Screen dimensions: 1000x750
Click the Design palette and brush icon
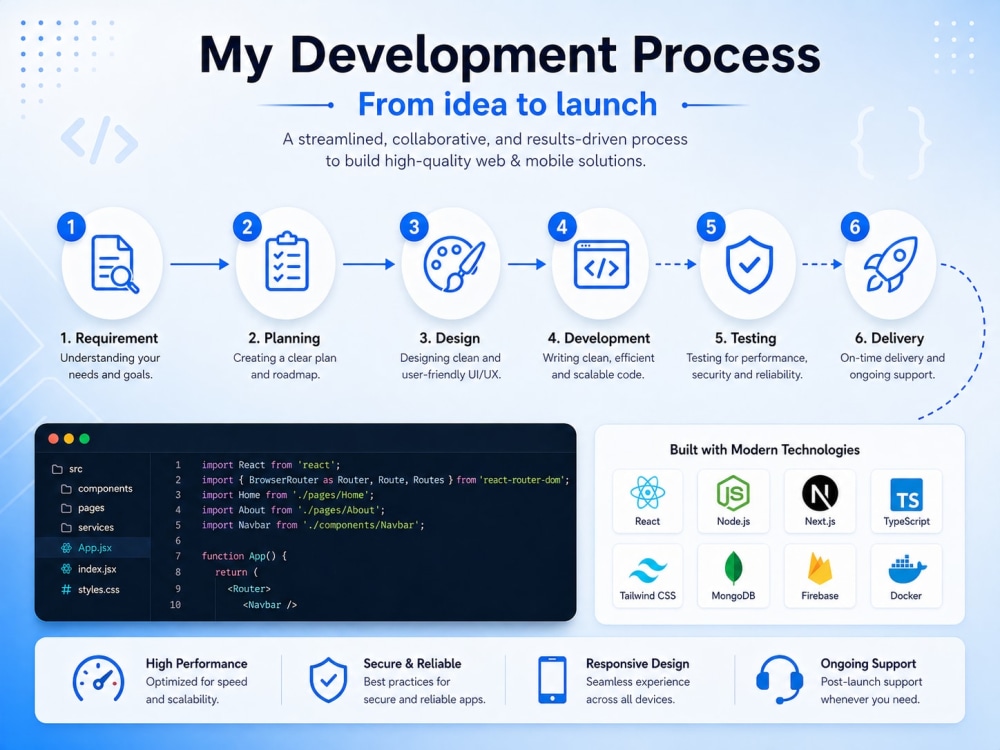click(x=454, y=265)
